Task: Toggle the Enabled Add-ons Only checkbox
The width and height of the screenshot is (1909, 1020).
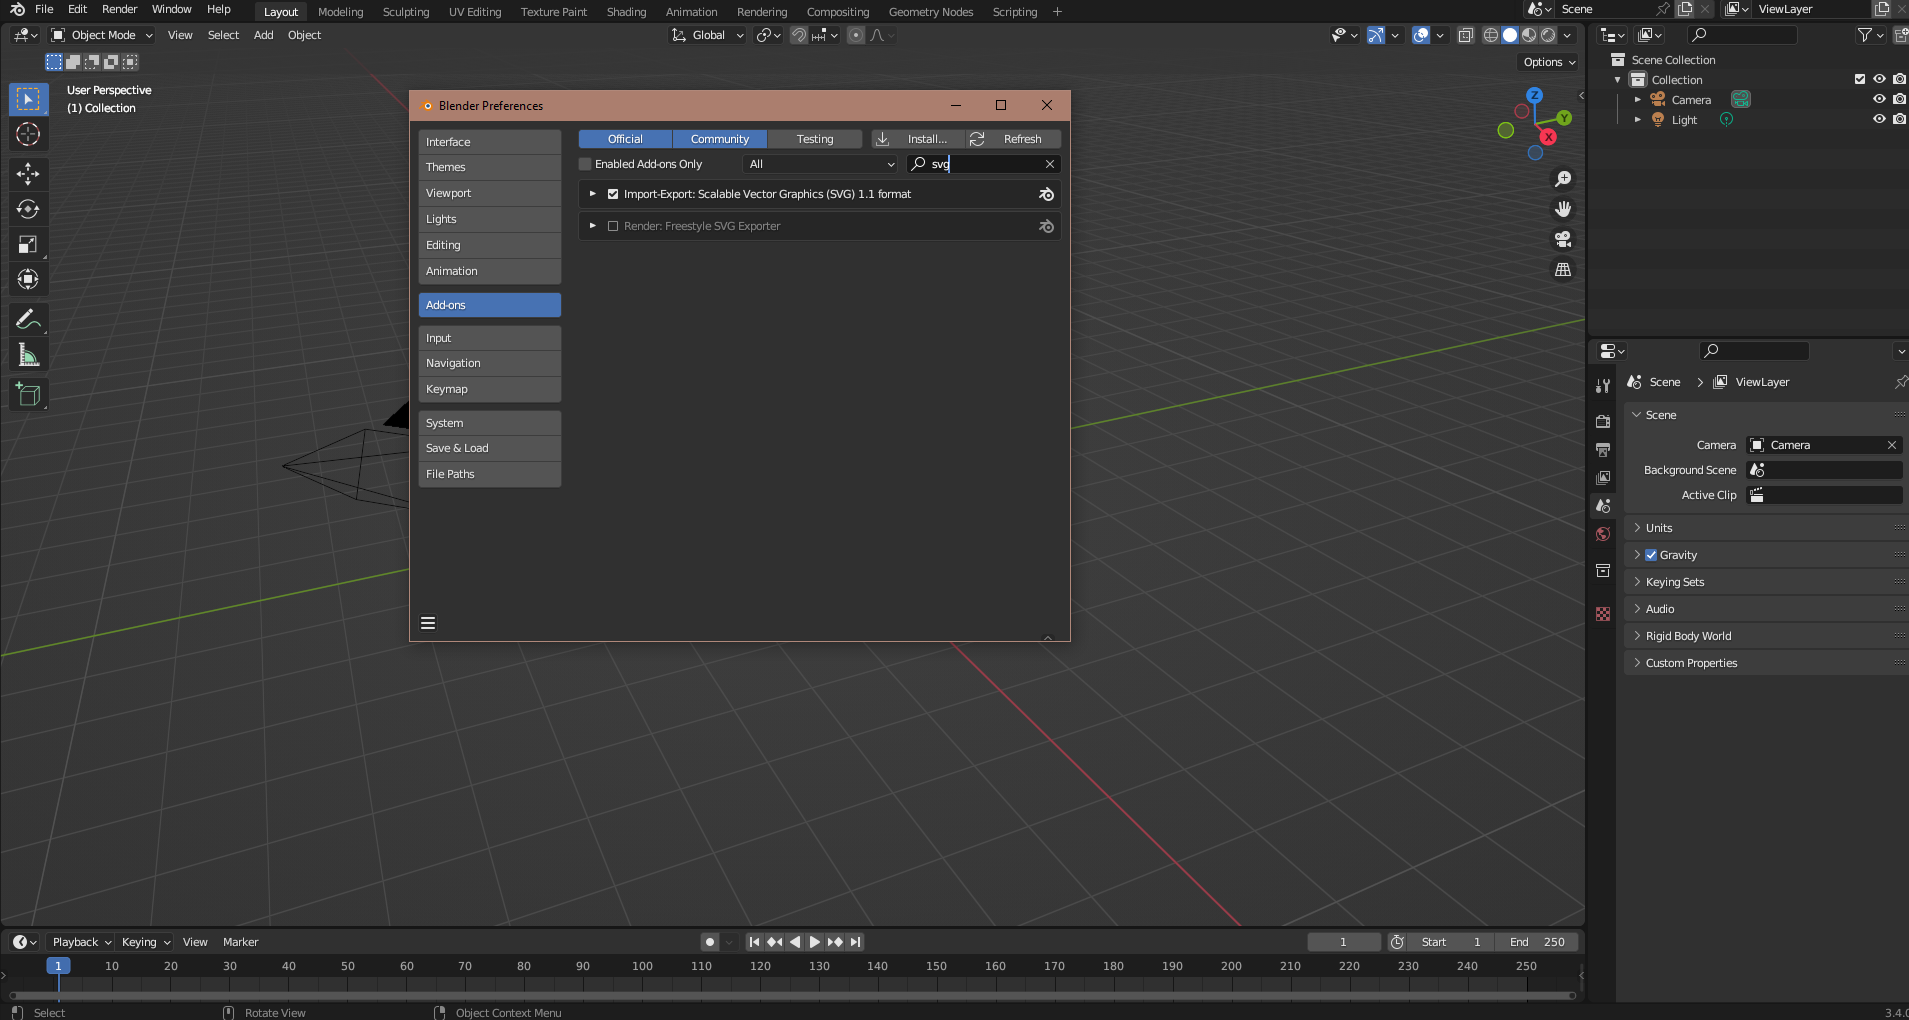Action: (586, 164)
